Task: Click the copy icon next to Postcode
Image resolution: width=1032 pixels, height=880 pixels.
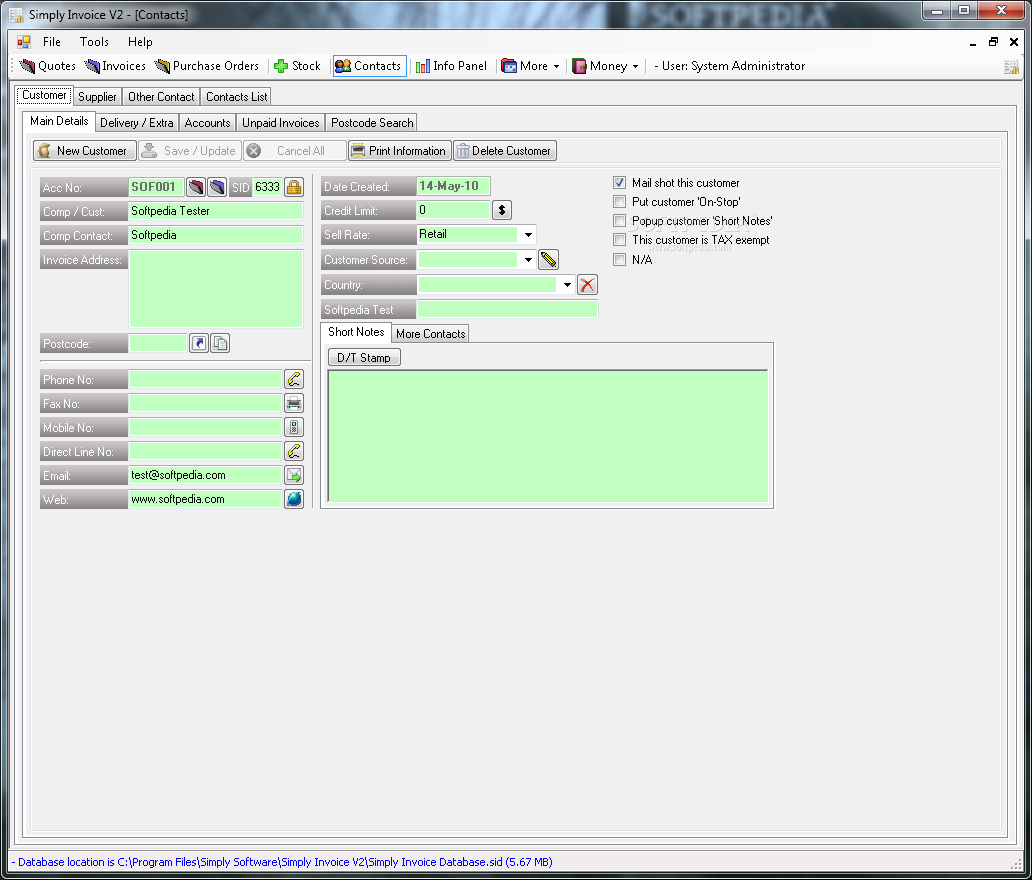Action: [220, 343]
